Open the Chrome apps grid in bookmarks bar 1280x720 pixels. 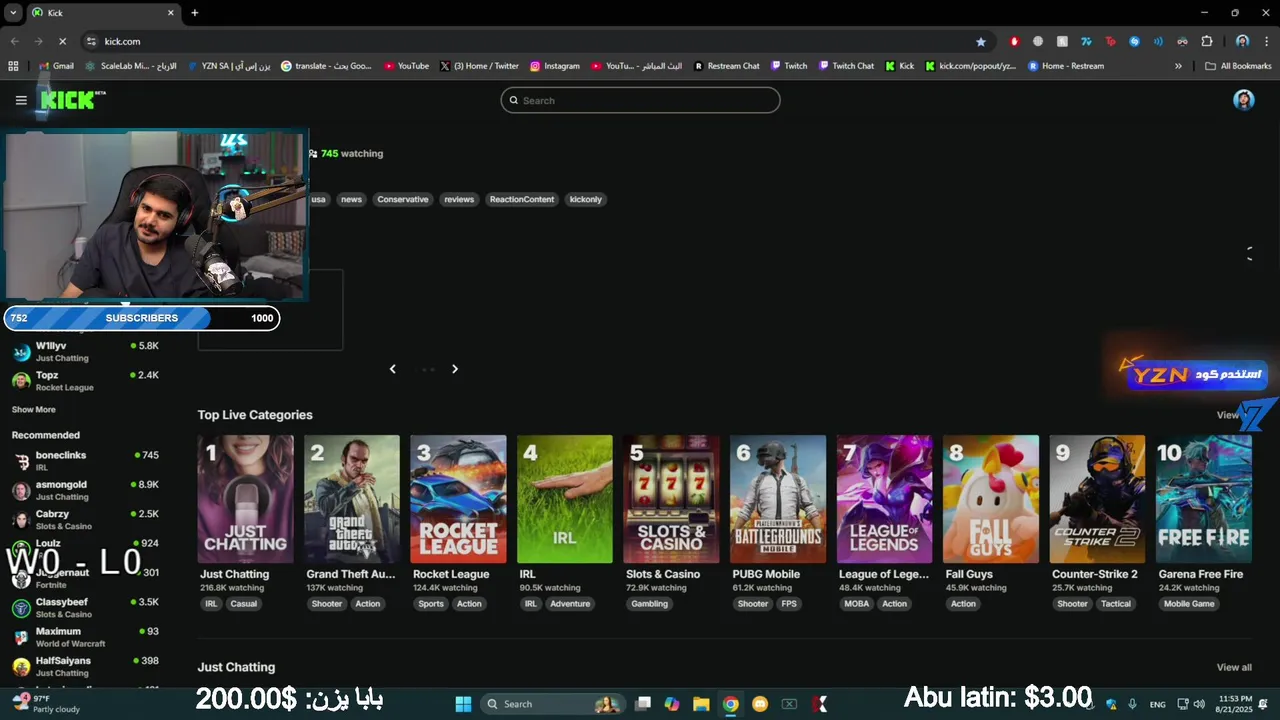13,66
